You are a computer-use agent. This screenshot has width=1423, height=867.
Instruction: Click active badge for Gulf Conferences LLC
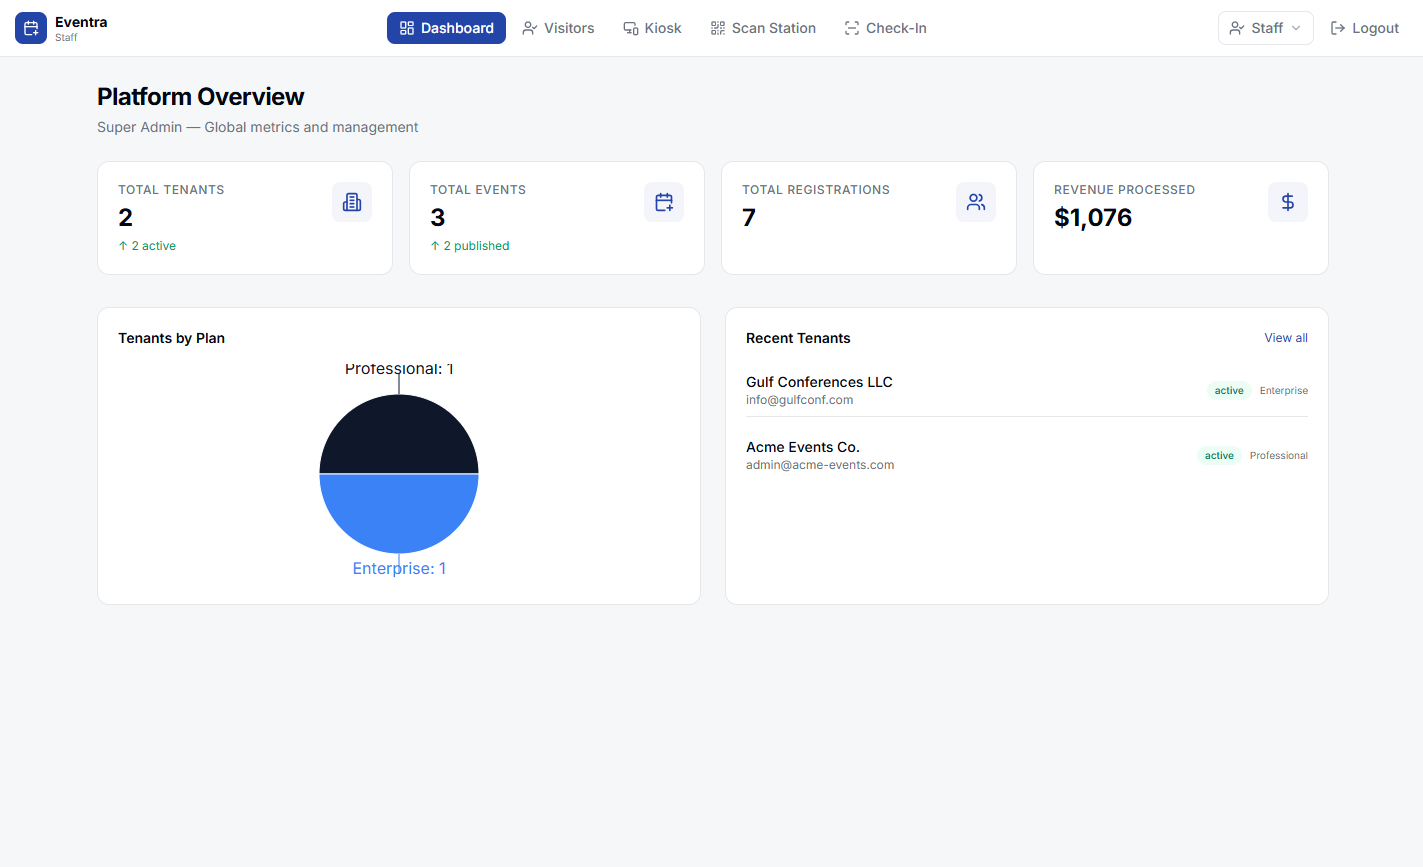[1229, 391]
